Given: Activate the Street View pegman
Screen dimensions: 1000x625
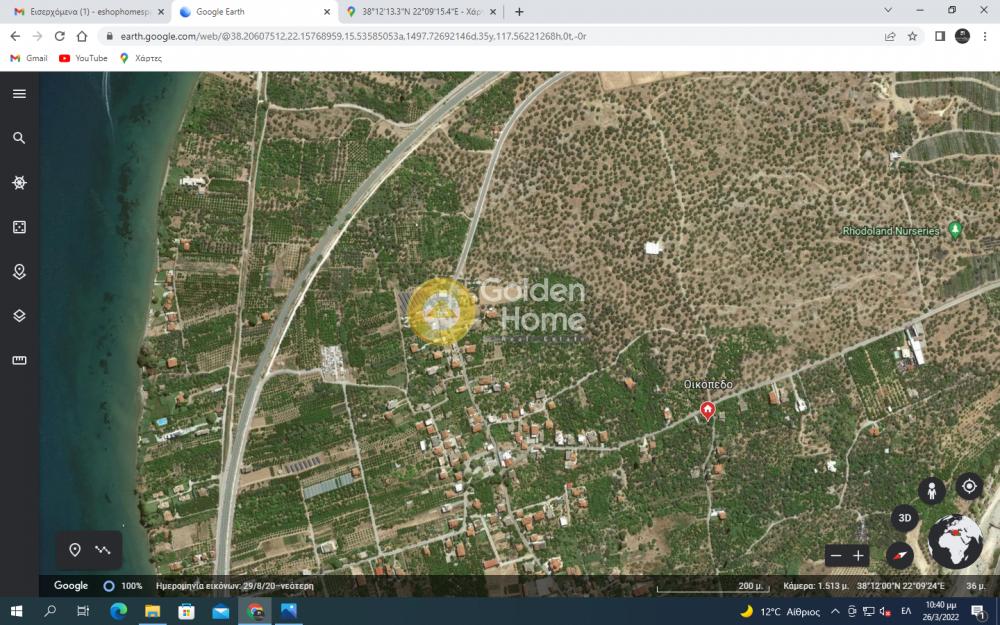Looking at the screenshot, I should [932, 491].
